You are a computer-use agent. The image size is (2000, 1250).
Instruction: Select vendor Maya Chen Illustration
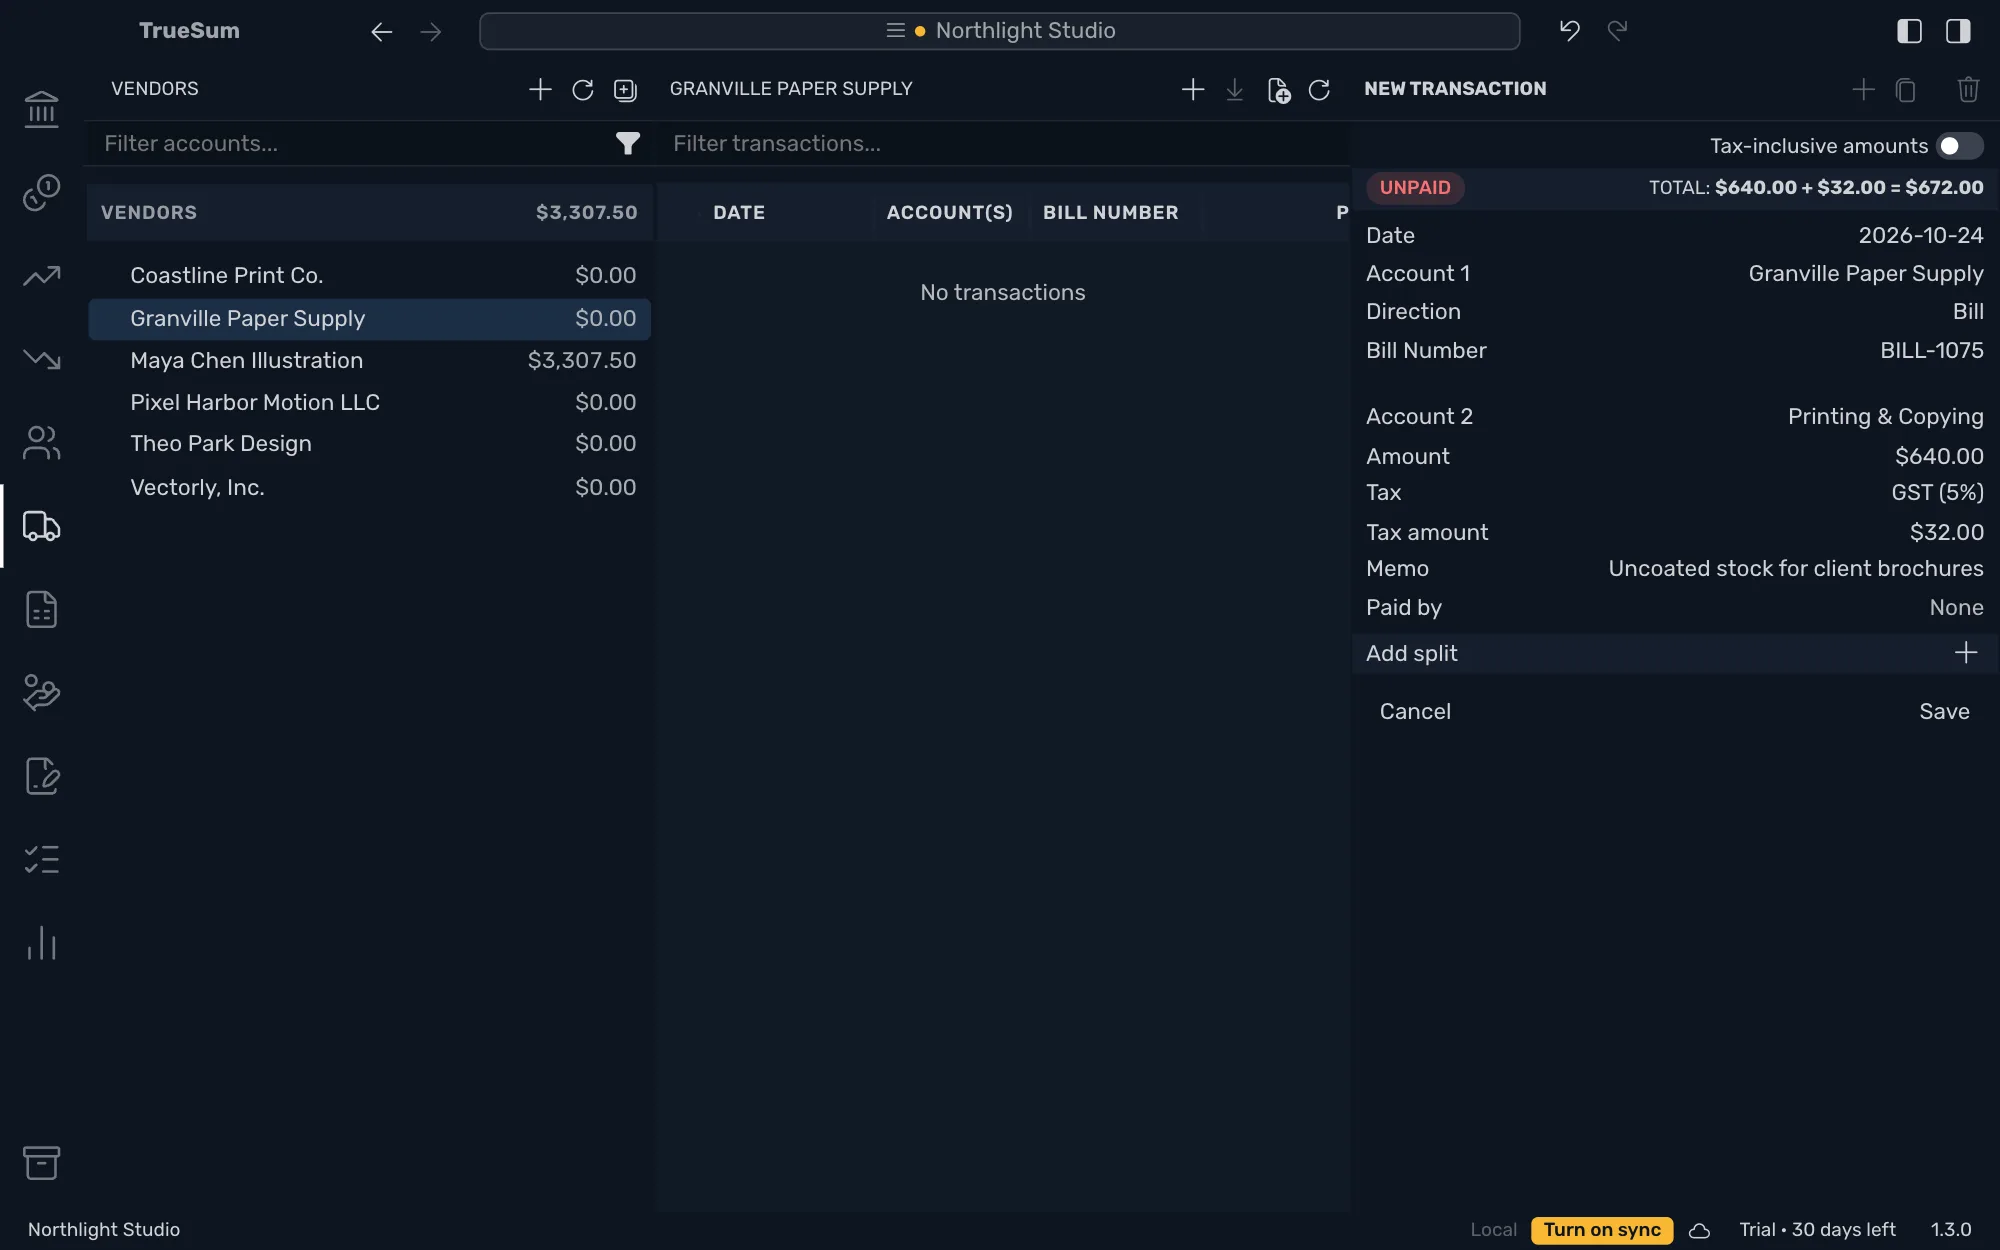coord(369,360)
